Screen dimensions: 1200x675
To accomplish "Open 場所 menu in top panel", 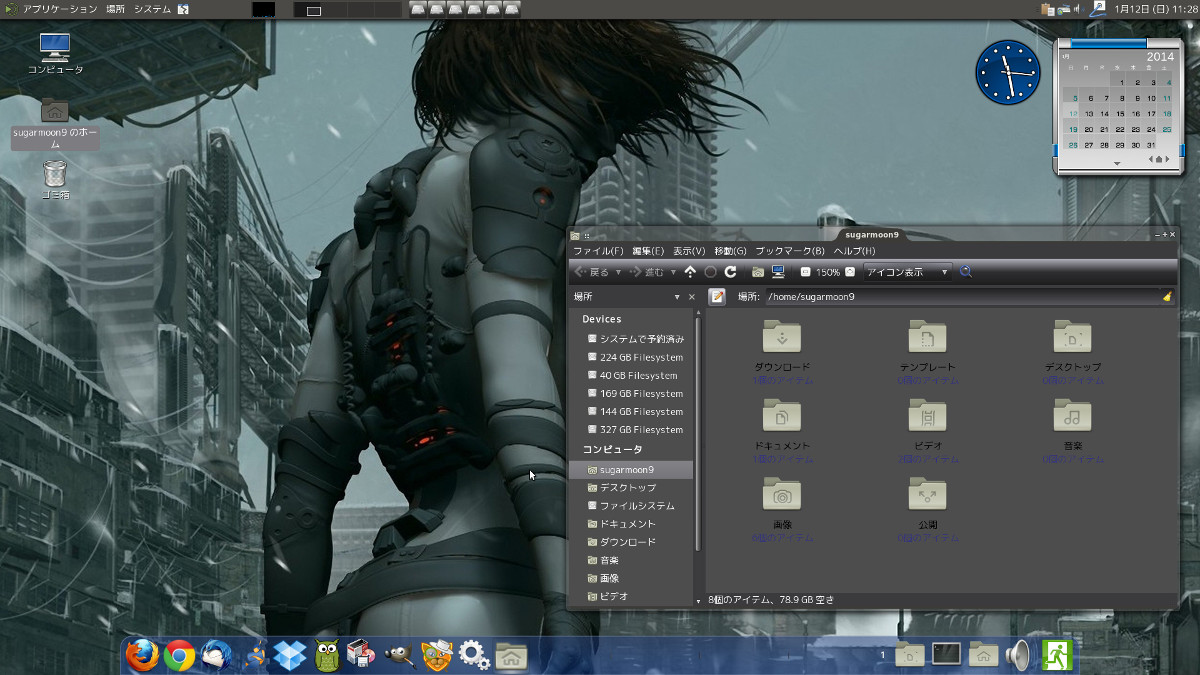I will click(x=116, y=9).
